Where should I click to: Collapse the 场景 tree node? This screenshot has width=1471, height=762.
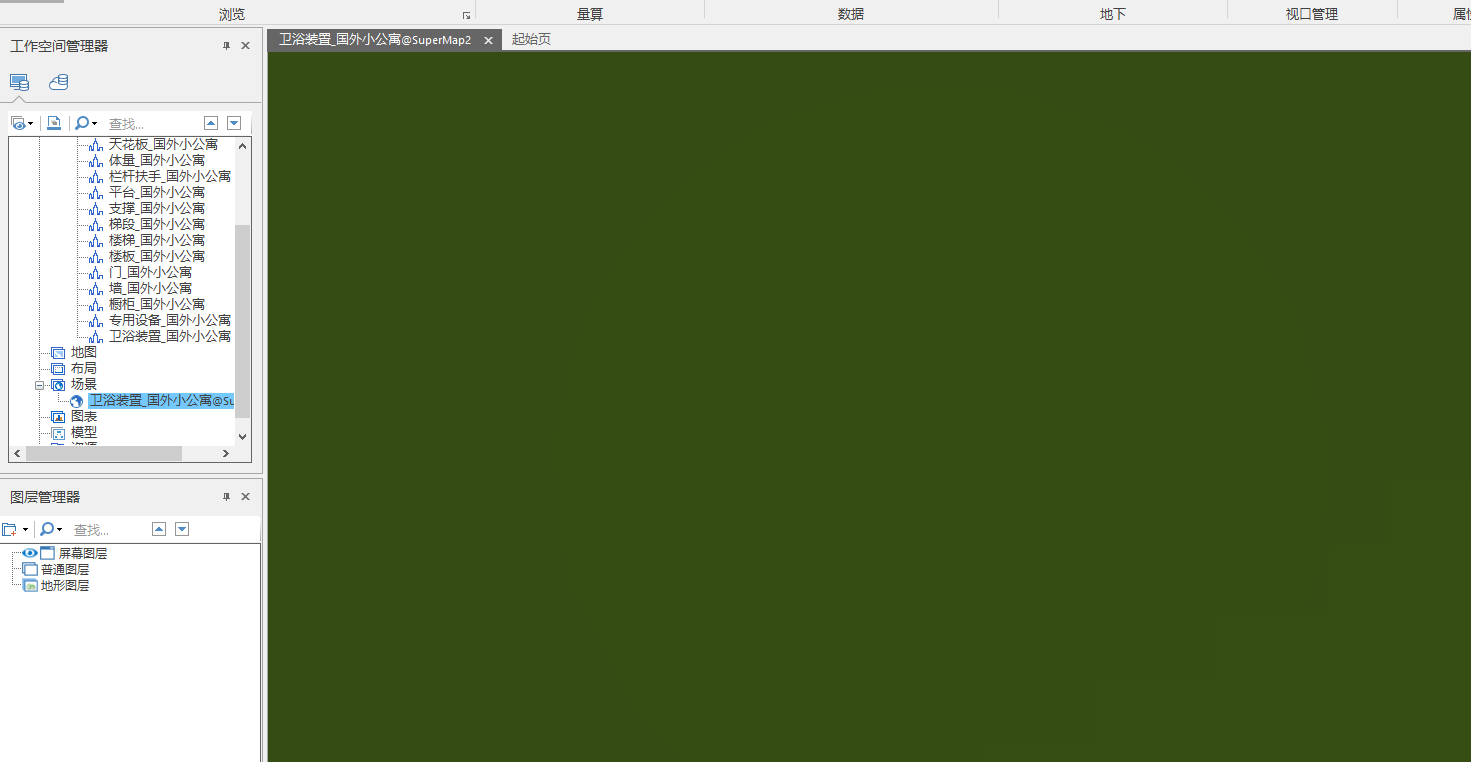(x=40, y=384)
